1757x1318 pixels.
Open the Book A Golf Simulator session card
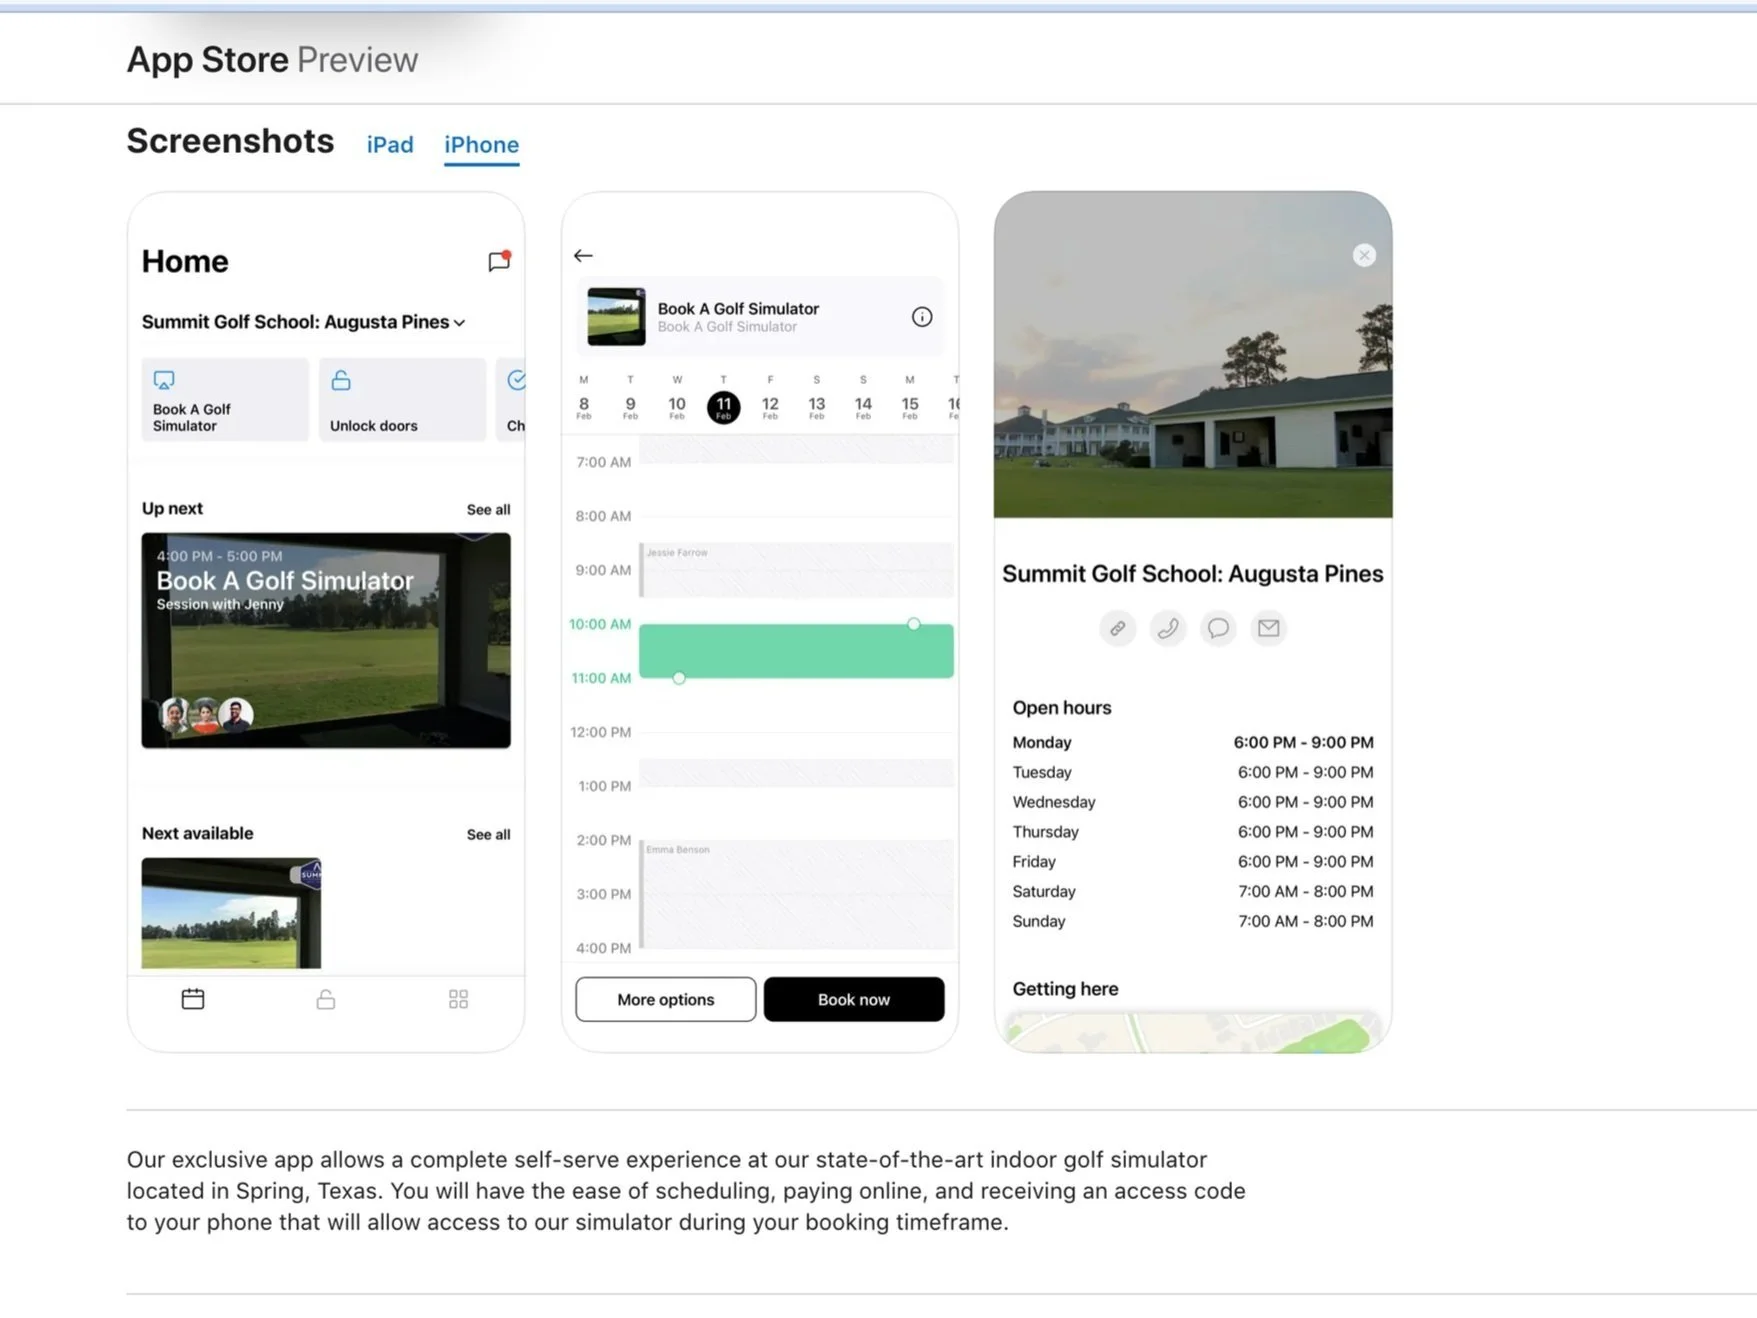326,640
